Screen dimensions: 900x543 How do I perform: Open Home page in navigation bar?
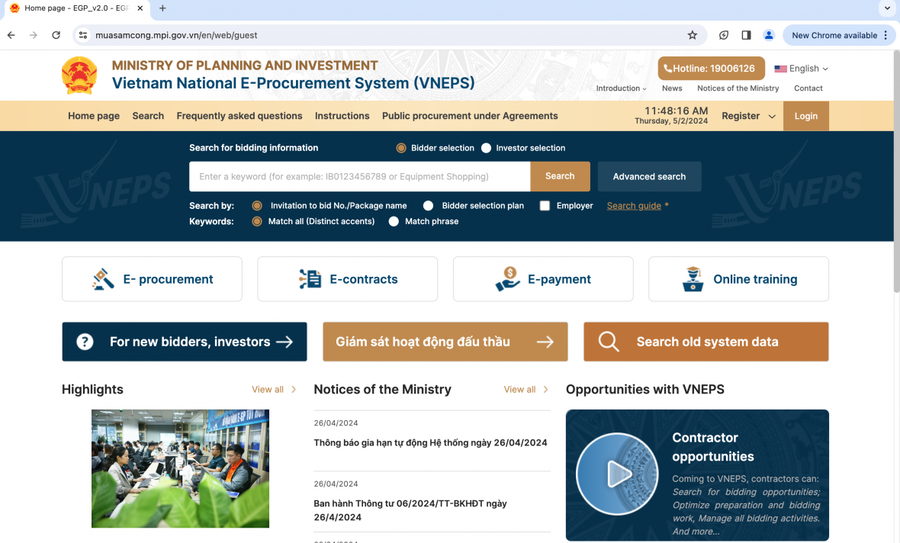pyautogui.click(x=94, y=116)
